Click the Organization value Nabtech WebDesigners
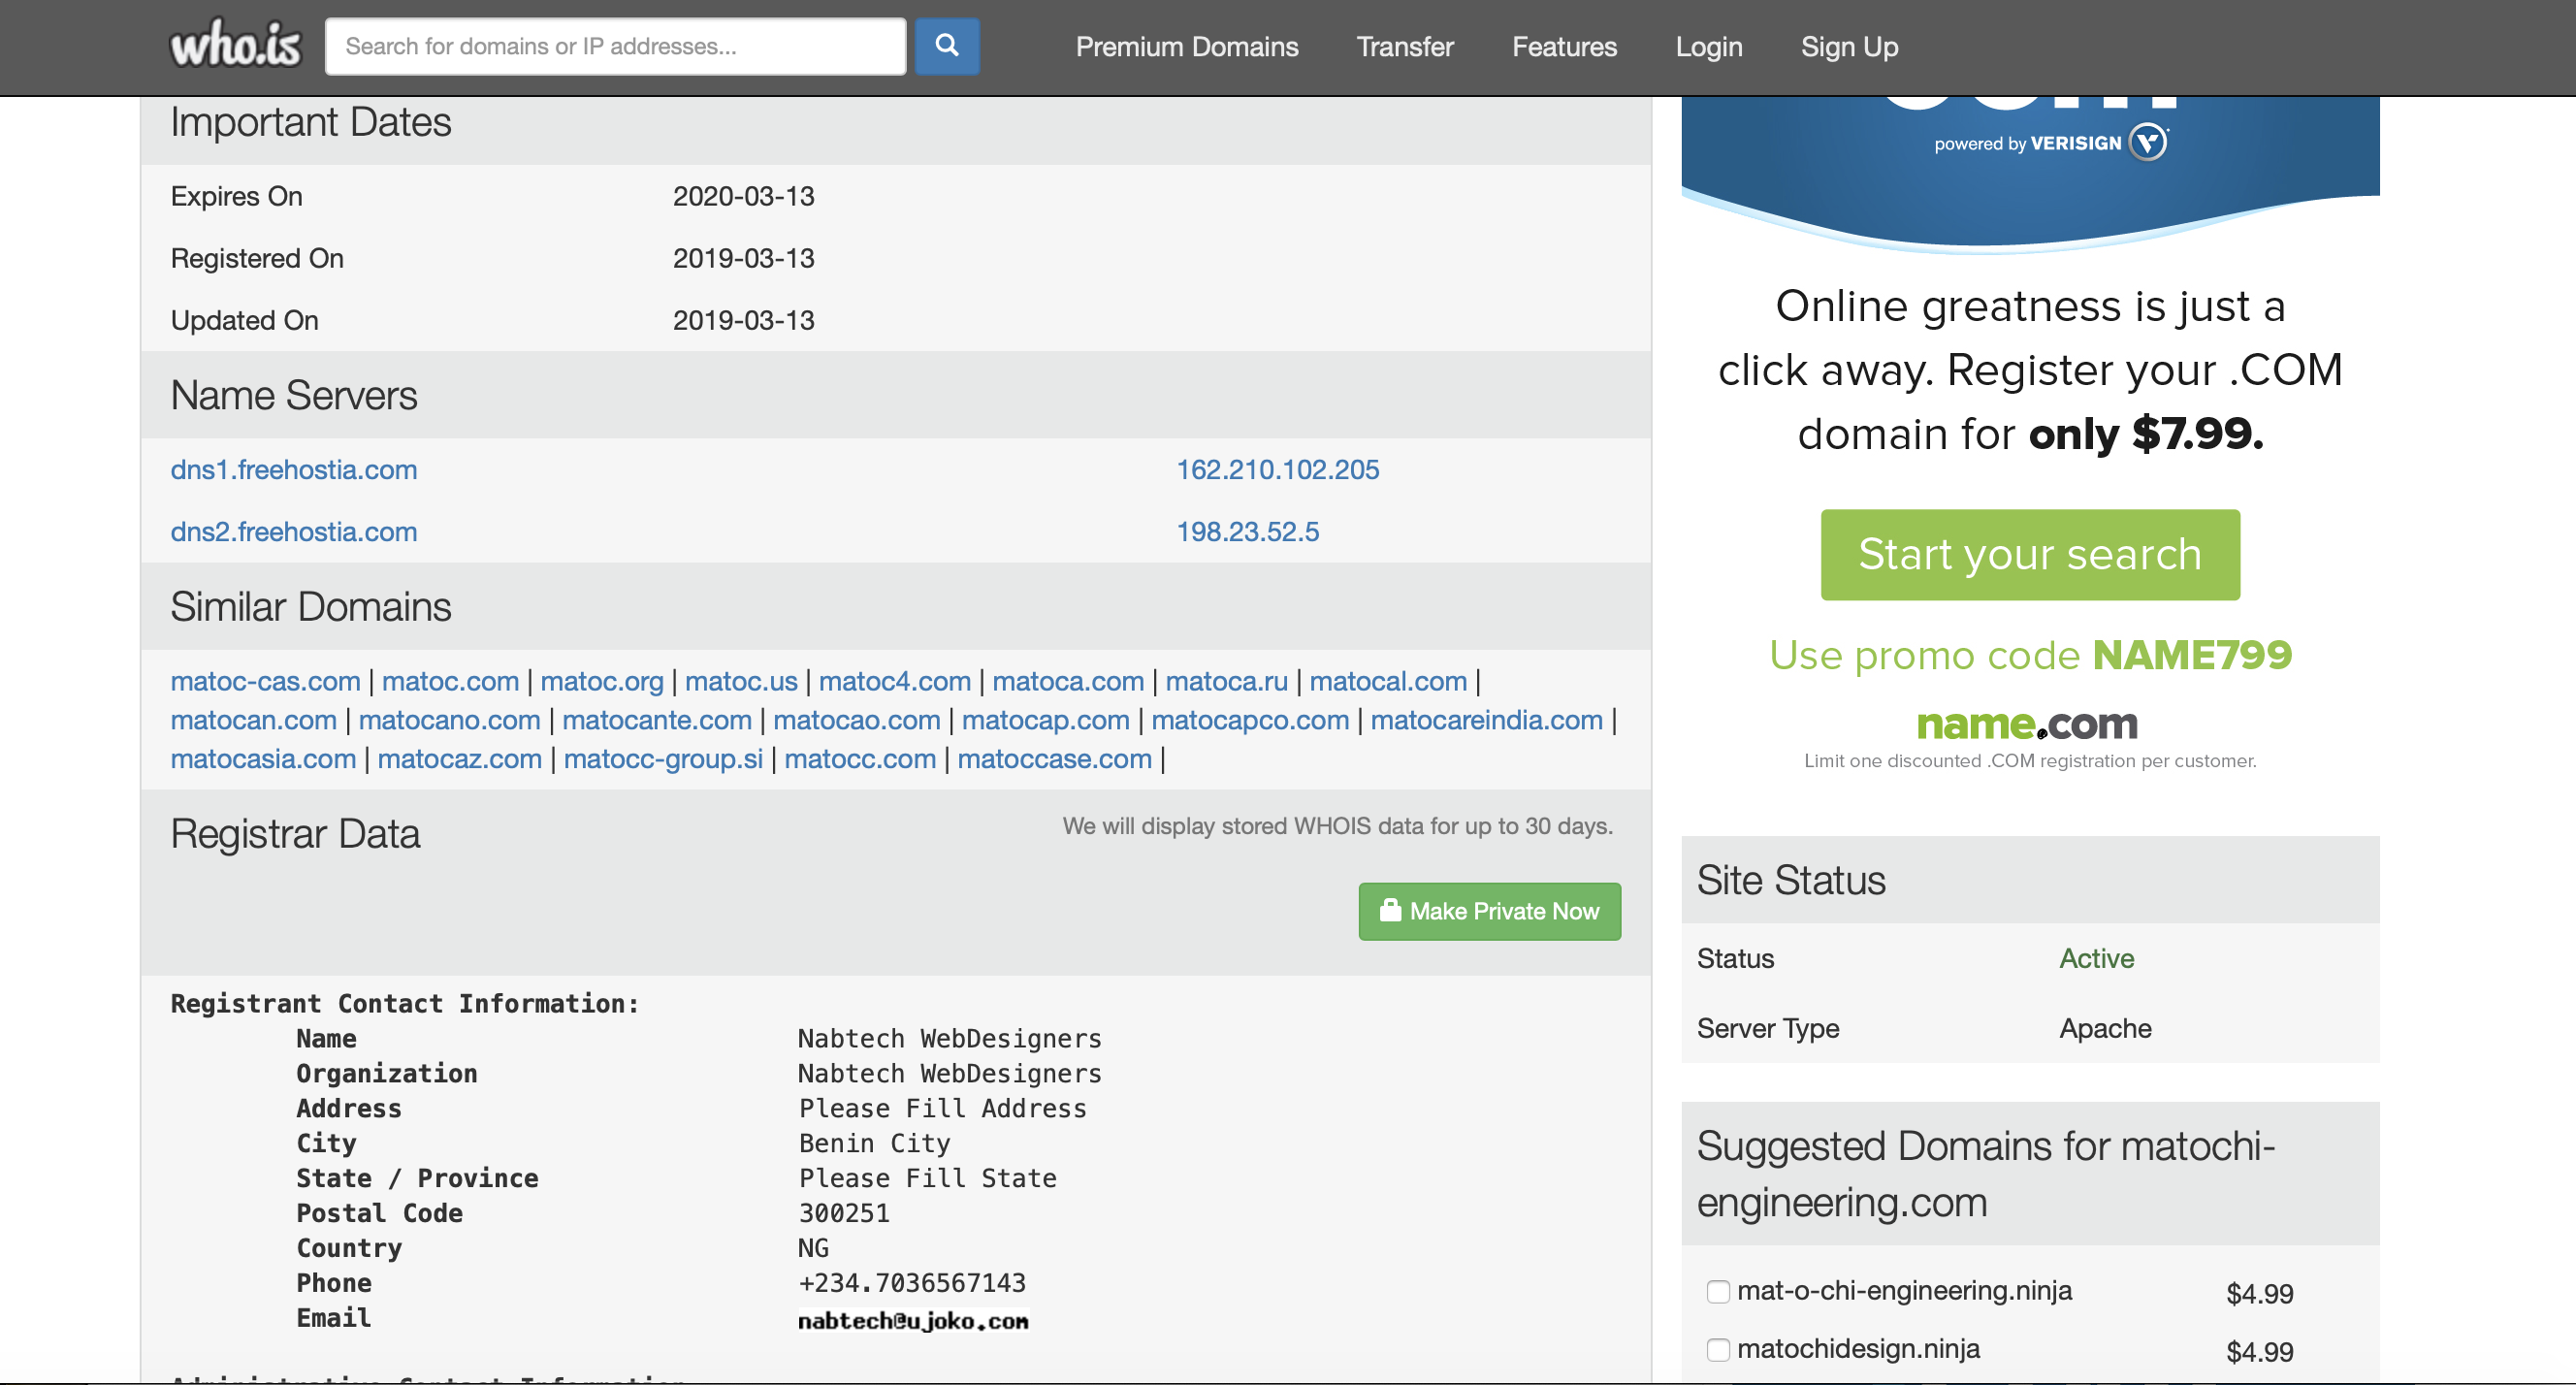2576x1385 pixels. [x=949, y=1074]
